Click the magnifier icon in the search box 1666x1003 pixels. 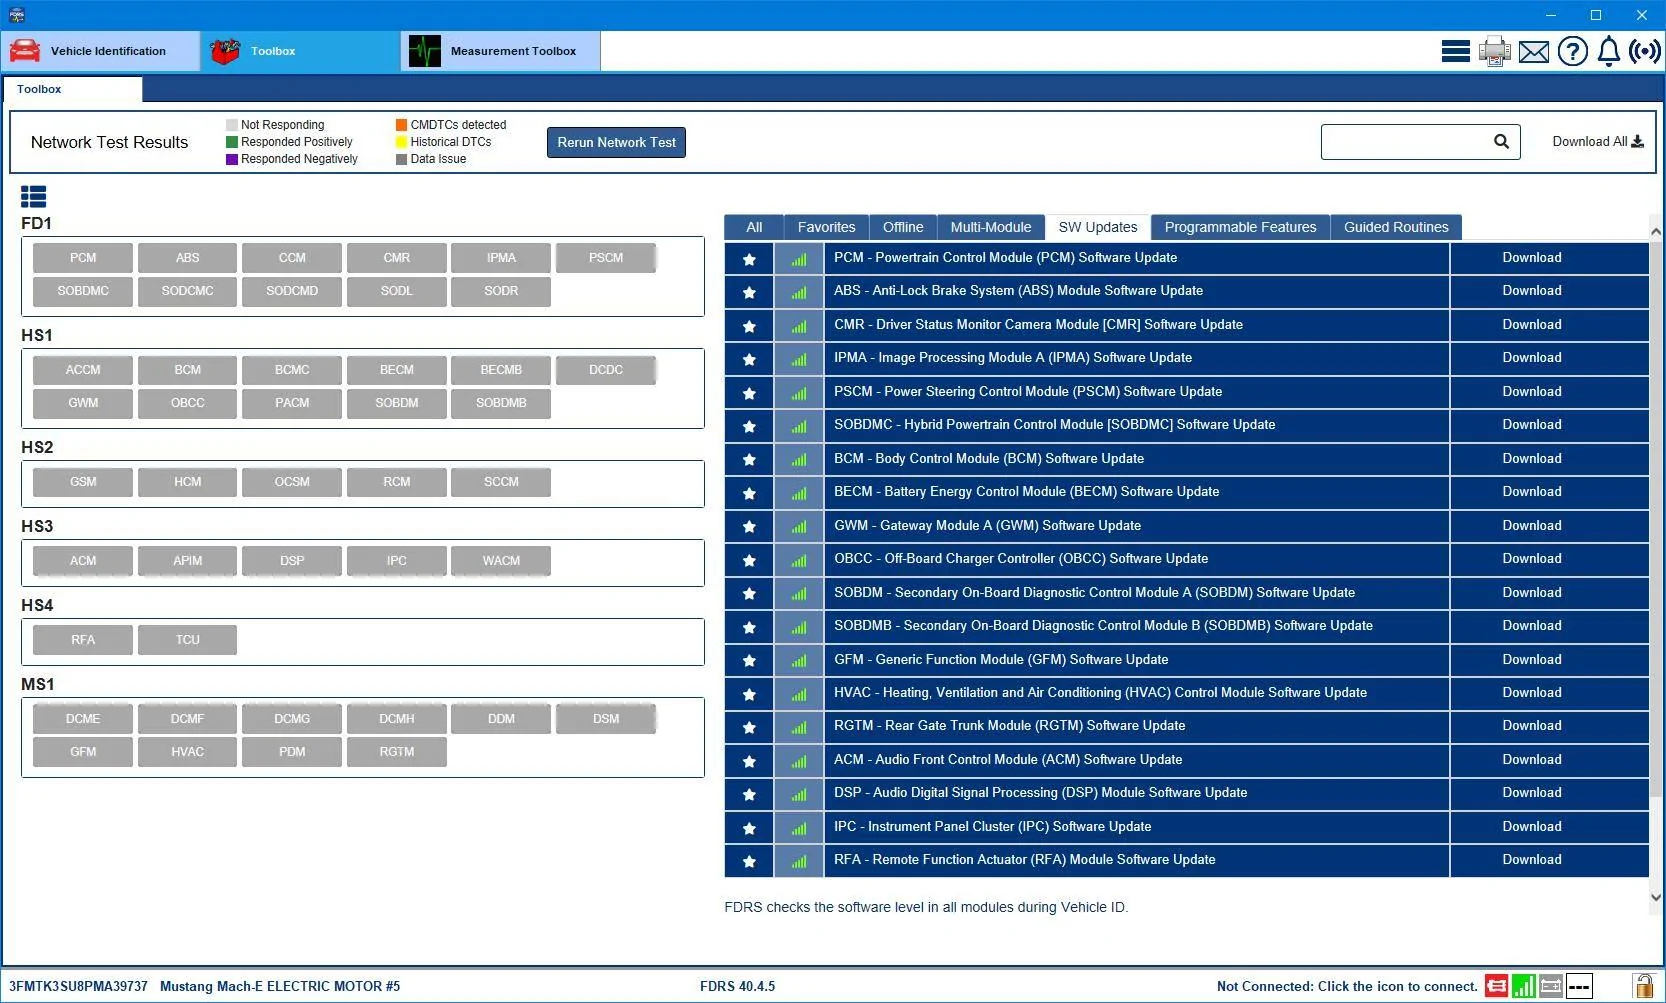1501,142
